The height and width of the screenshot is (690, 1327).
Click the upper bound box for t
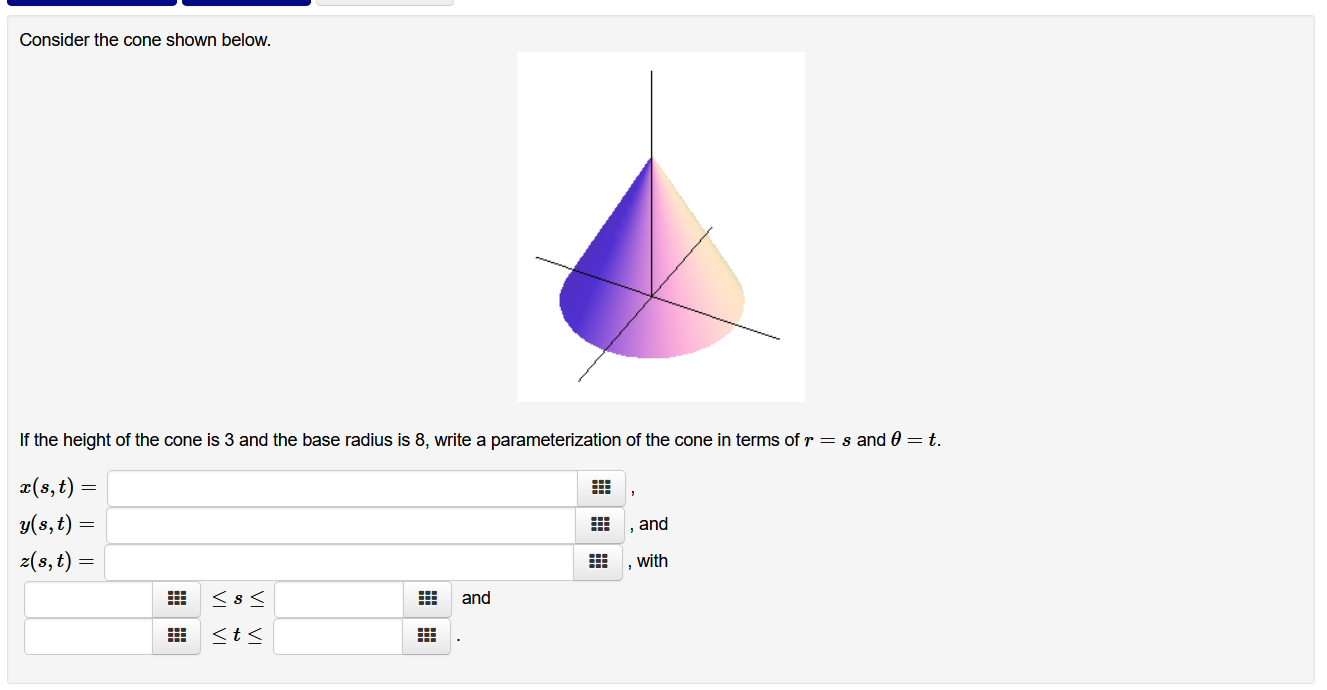[x=337, y=635]
